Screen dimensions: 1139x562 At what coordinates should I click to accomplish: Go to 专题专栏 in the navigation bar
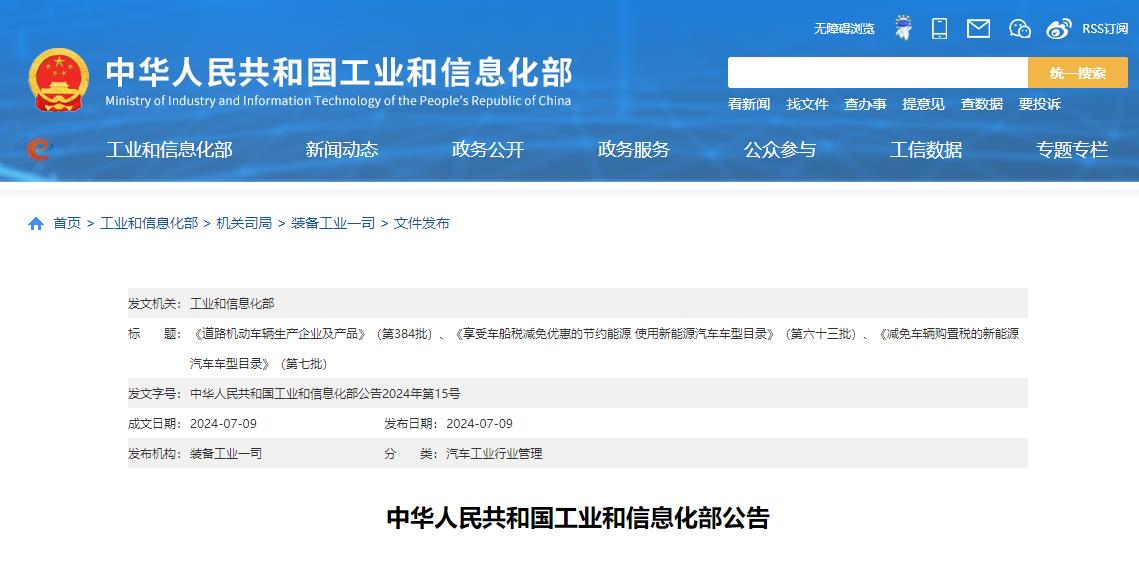click(x=1072, y=150)
